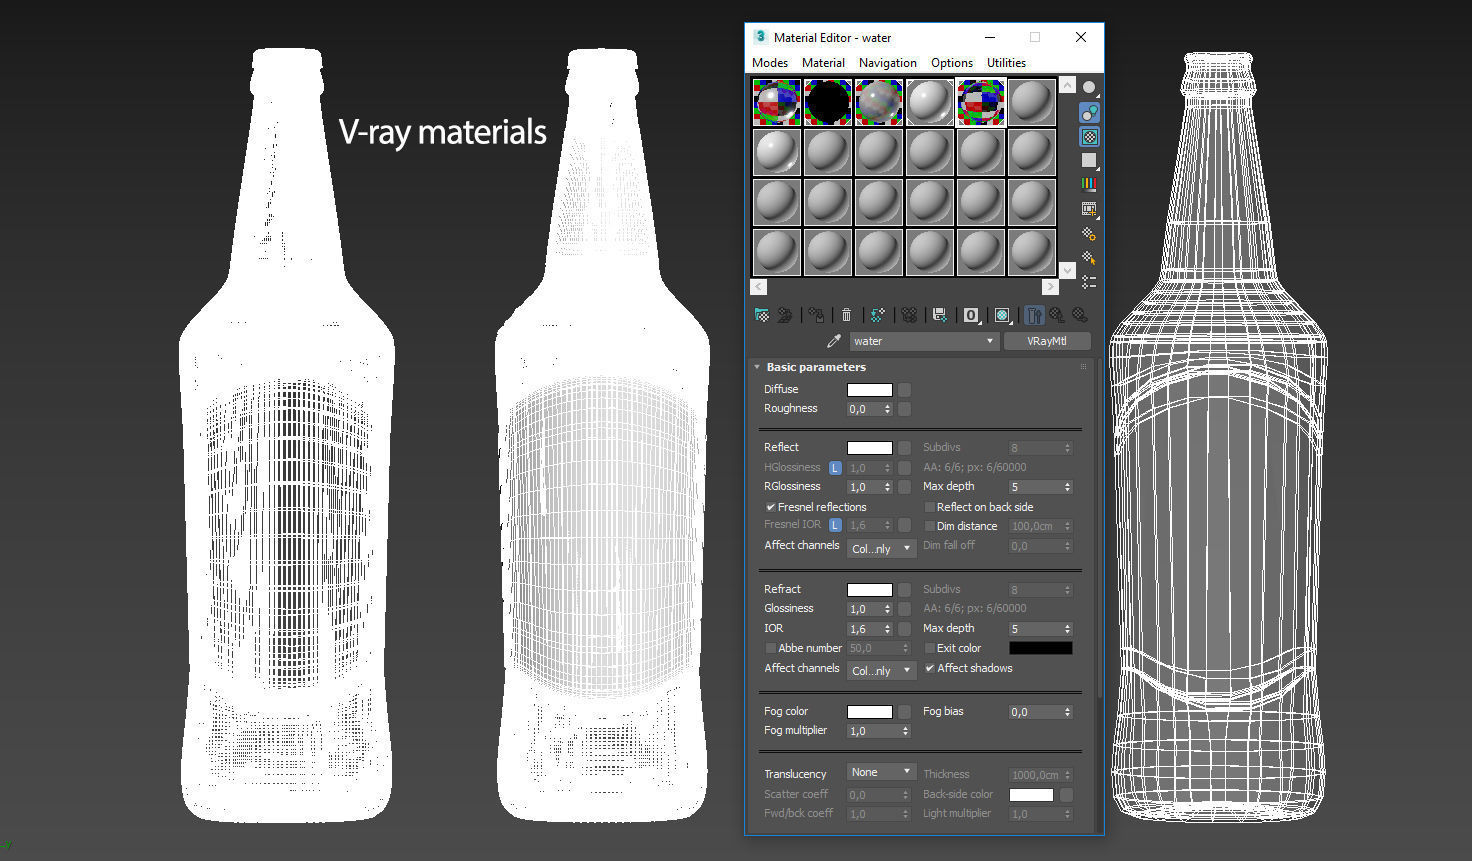Click sample slots scroll right arrow
This screenshot has width=1472, height=861.
point(1050,287)
